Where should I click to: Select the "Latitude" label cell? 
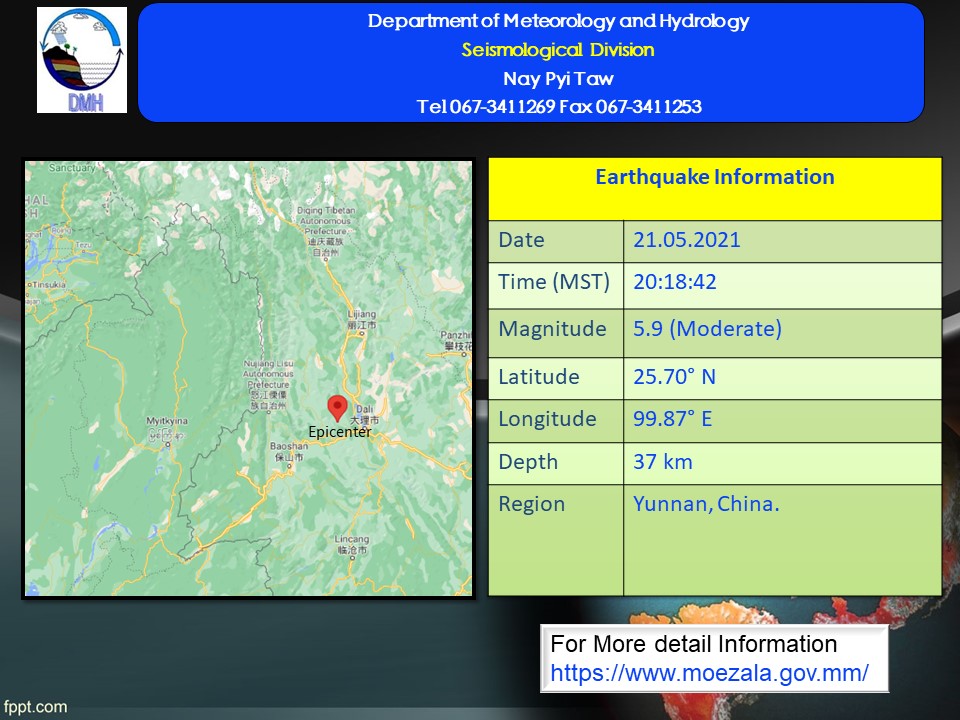(x=556, y=378)
